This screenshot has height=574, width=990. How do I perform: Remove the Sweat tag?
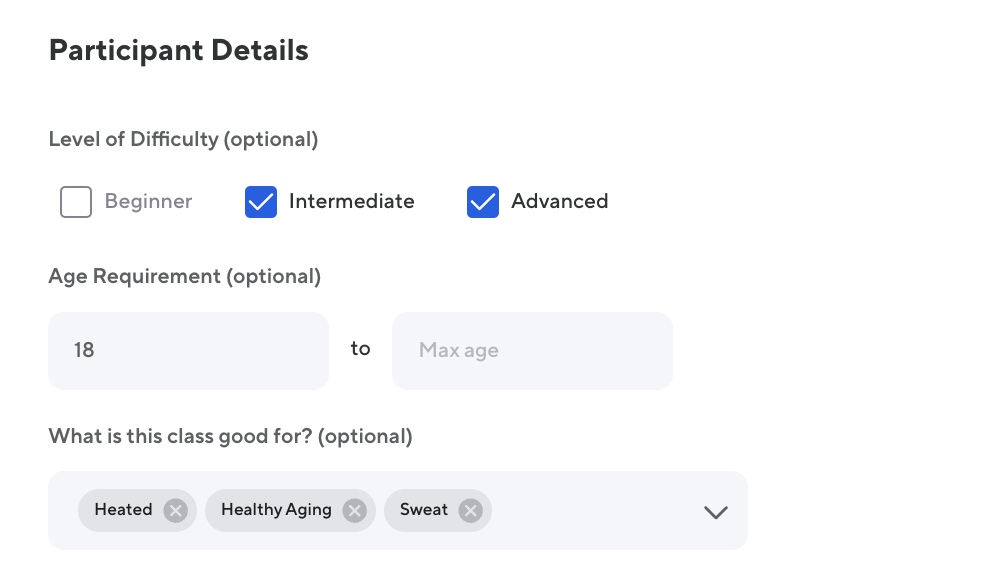click(470, 511)
